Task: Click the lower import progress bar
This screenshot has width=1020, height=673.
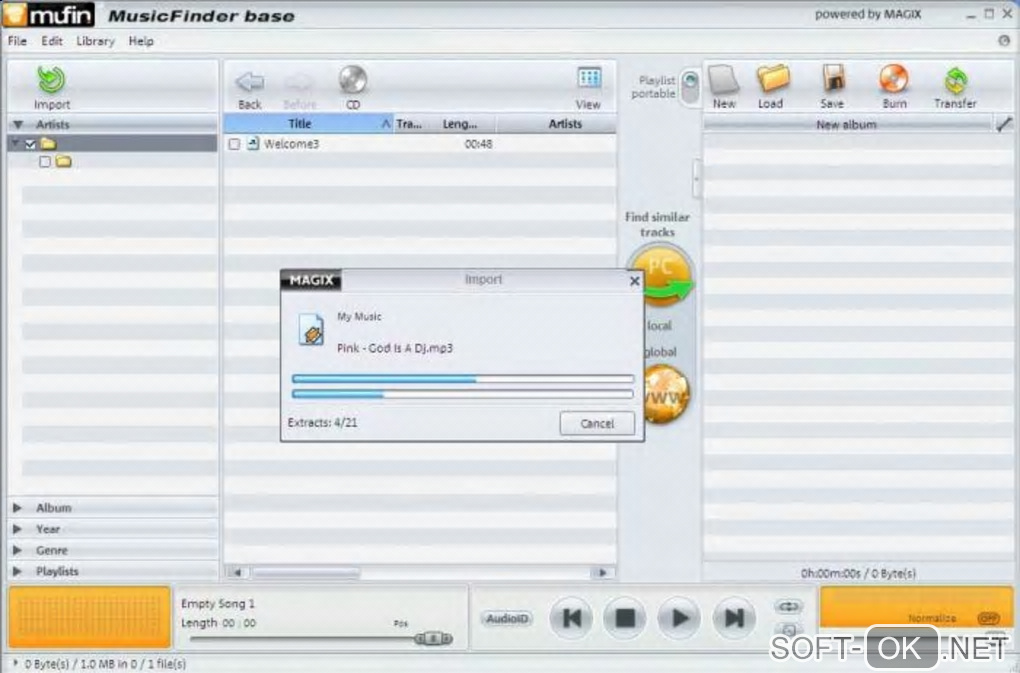Action: click(463, 394)
